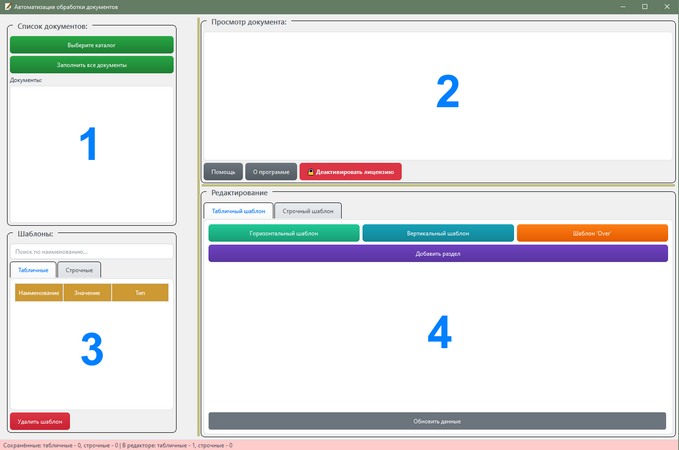The height and width of the screenshot is (450, 679).
Task: Click the green Выберите каталог button
Action: pyautogui.click(x=92, y=45)
